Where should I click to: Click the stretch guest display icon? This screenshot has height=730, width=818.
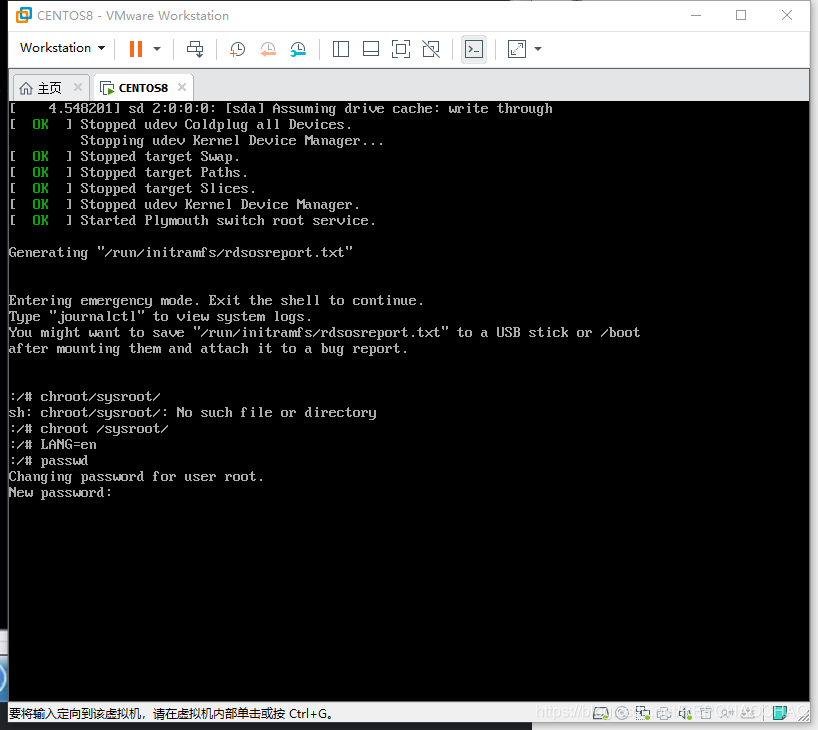pyautogui.click(x=516, y=49)
